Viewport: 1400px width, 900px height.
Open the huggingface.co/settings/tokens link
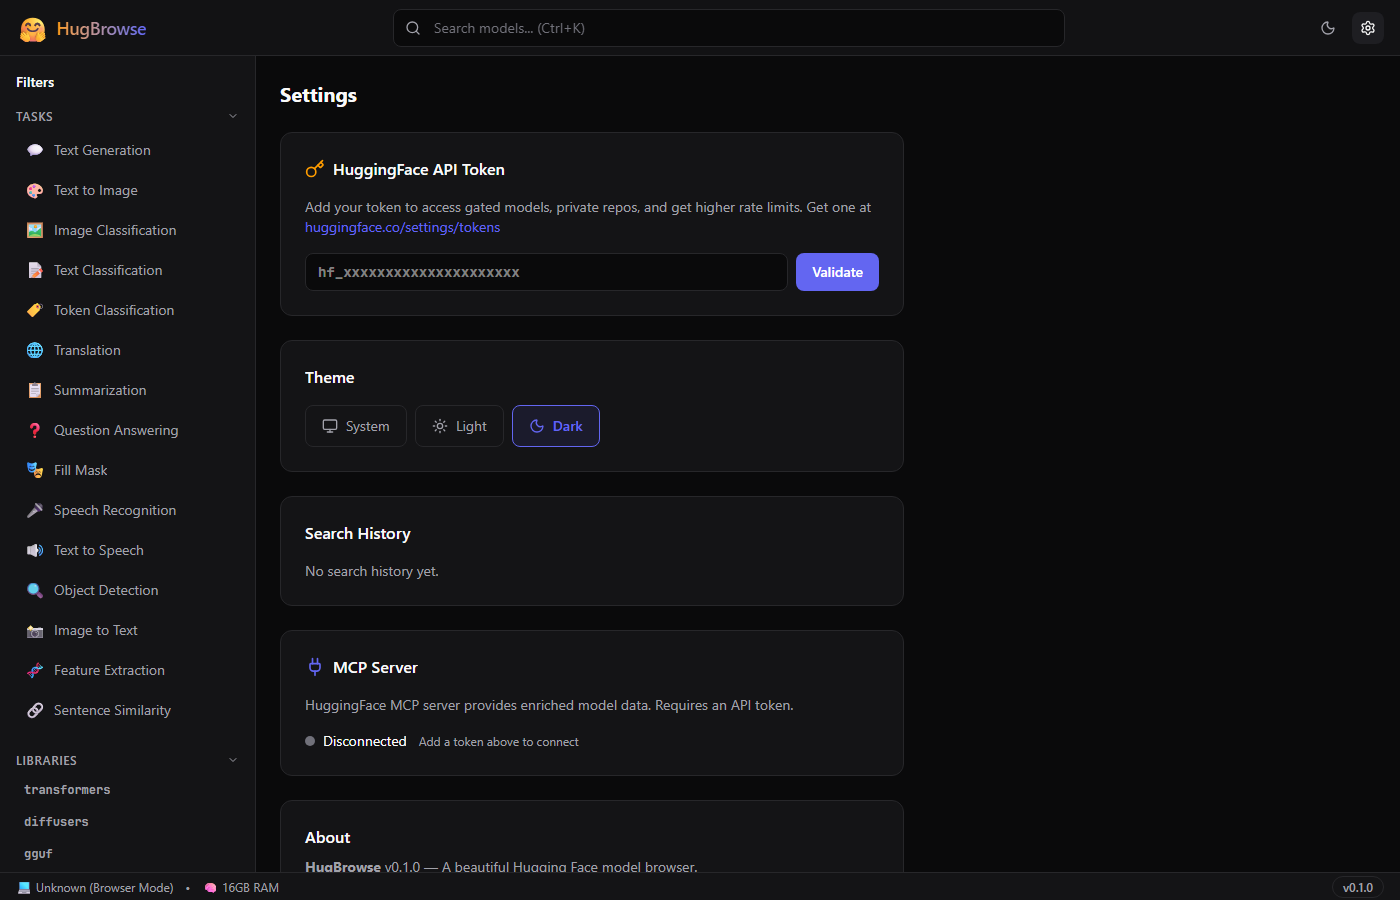[x=402, y=227]
